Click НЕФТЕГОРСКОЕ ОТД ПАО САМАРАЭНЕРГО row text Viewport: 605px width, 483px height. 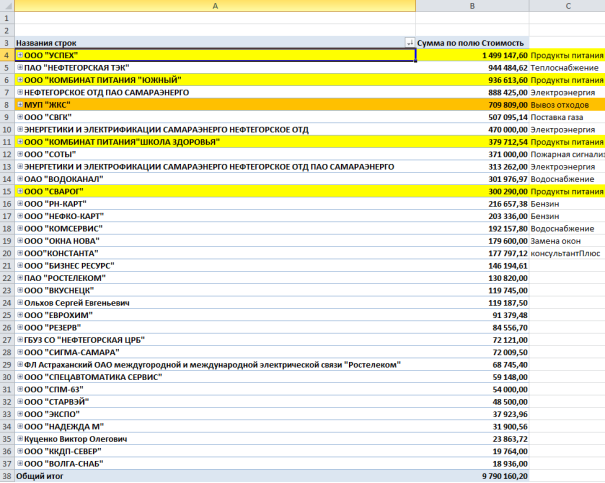pyautogui.click(x=106, y=92)
